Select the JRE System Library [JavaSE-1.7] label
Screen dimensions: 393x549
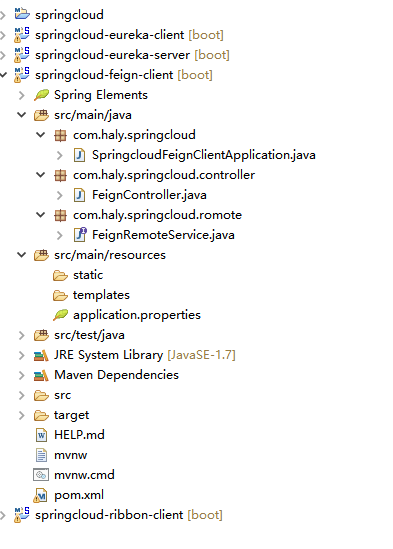145,355
